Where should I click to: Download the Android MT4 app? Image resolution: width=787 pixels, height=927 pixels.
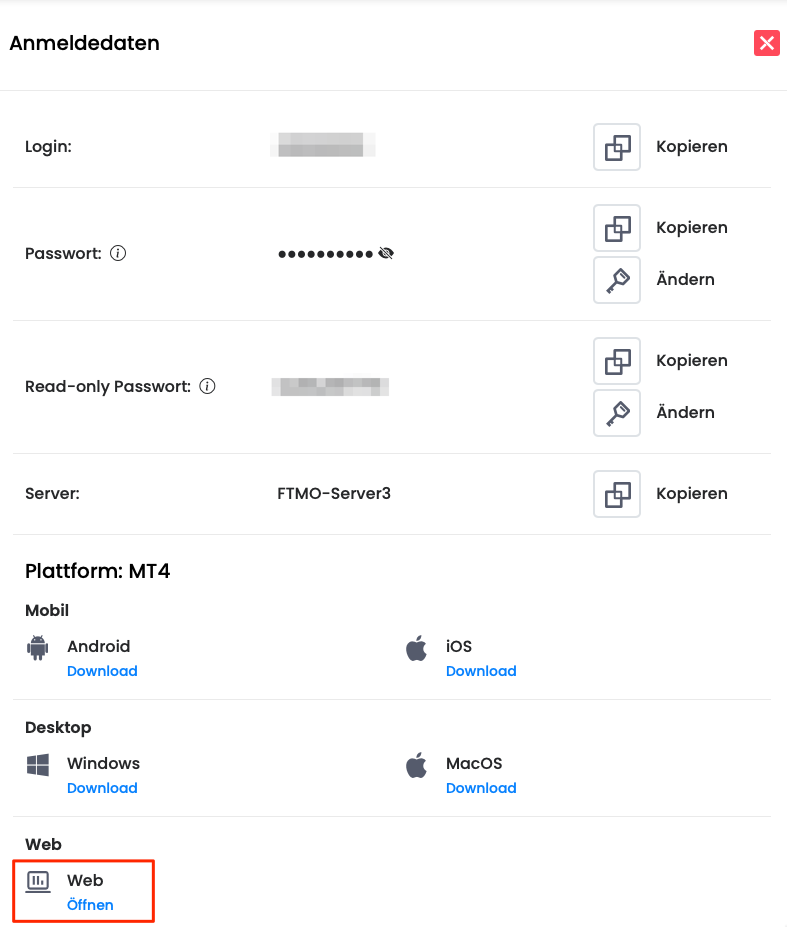click(102, 671)
